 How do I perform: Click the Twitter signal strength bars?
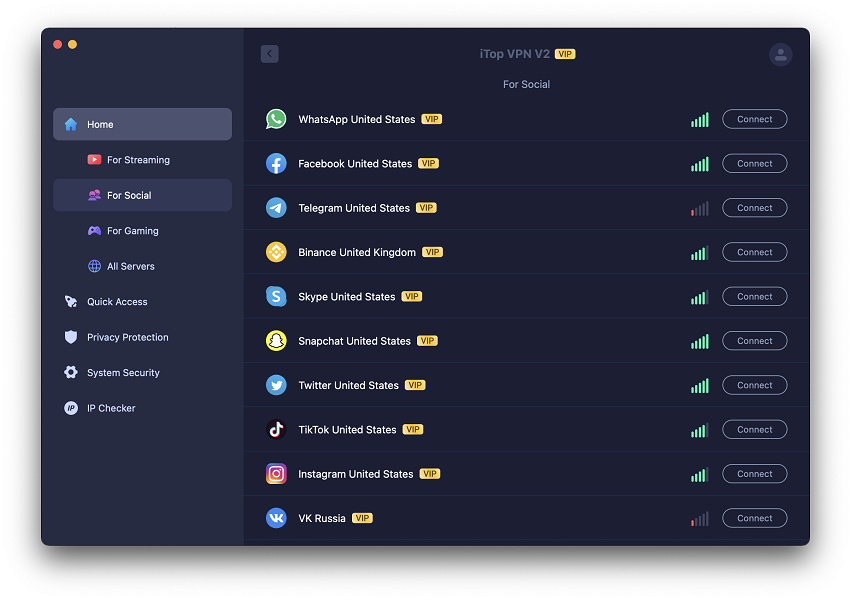pyautogui.click(x=700, y=386)
